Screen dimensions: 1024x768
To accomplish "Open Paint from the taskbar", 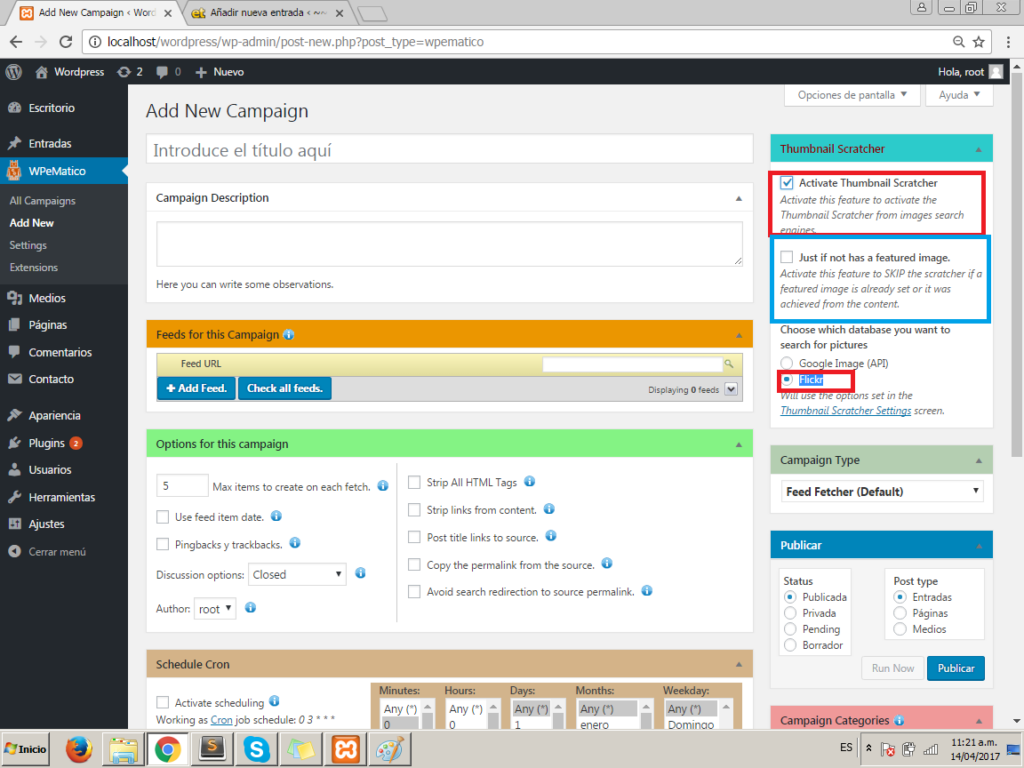I will point(390,749).
